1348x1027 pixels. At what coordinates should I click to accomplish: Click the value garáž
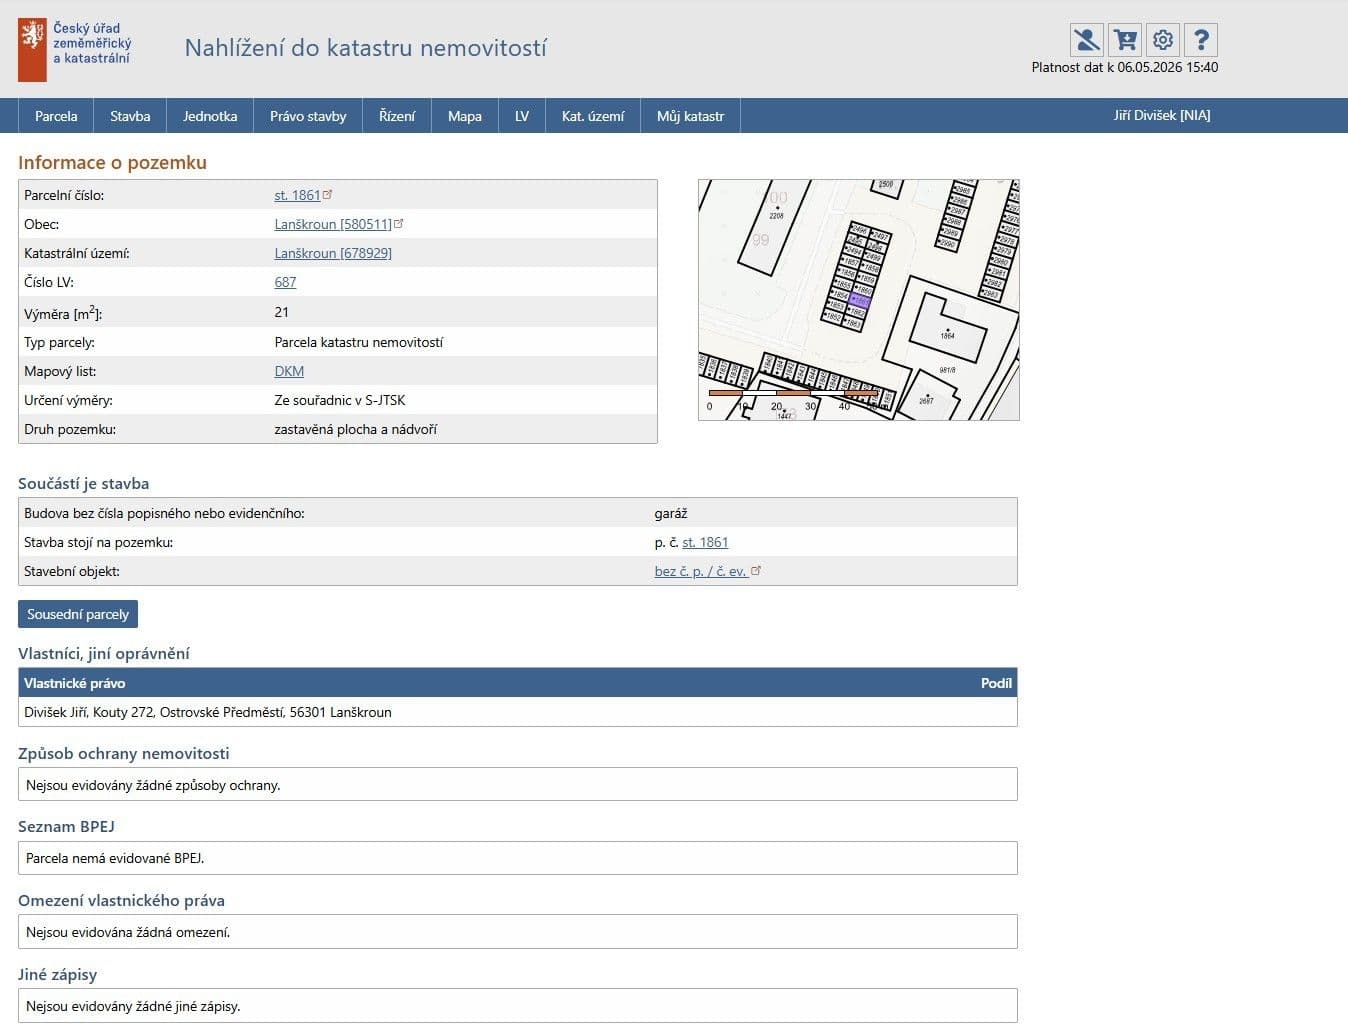click(x=671, y=513)
